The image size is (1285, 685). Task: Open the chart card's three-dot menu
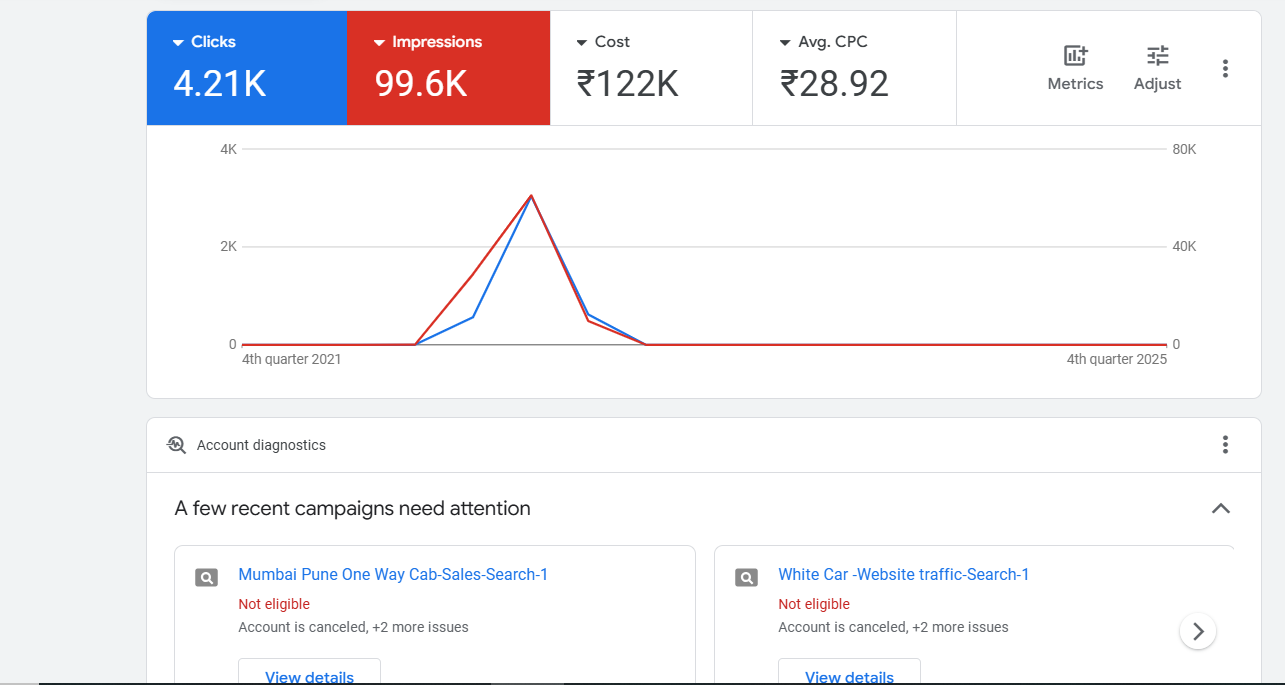[x=1225, y=69]
